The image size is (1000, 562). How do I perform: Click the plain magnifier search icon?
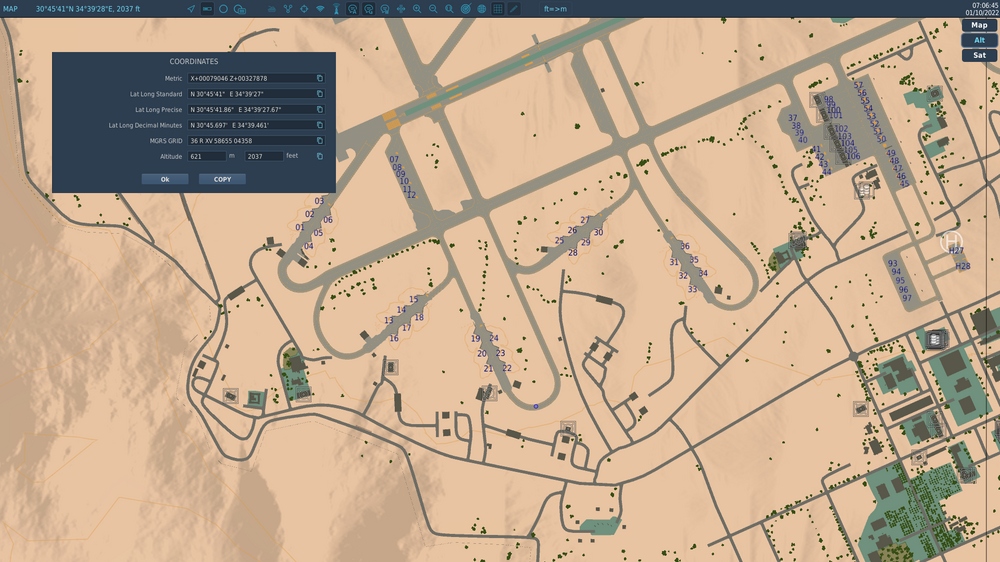coord(449,9)
